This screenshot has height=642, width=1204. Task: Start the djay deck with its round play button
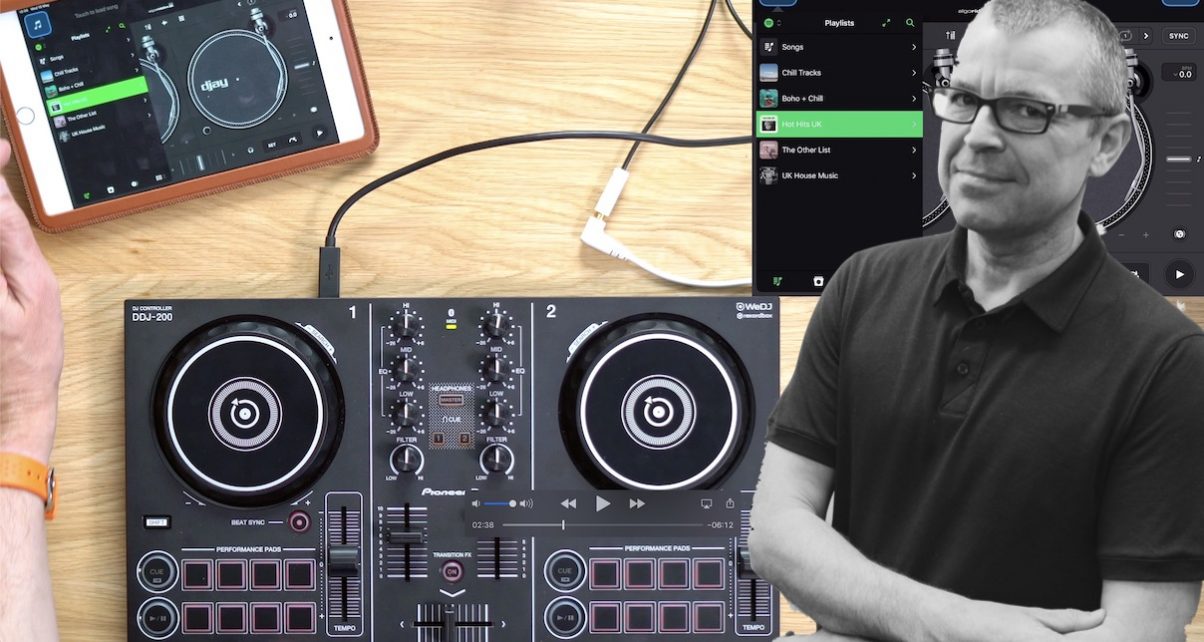(x=1180, y=273)
